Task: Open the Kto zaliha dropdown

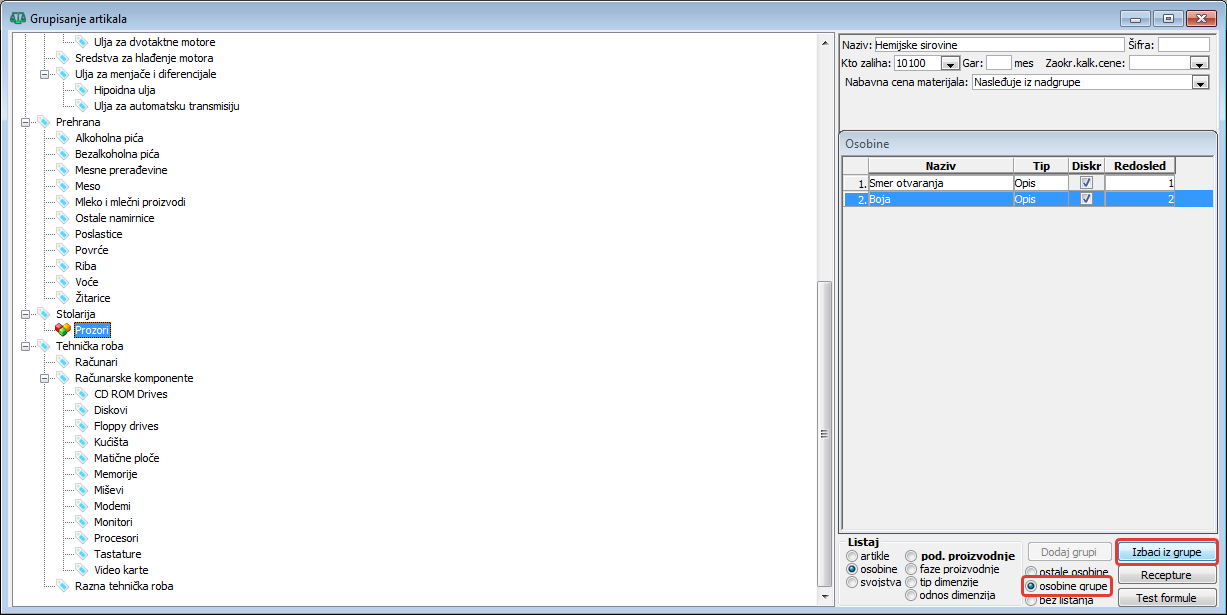Action: pos(950,64)
